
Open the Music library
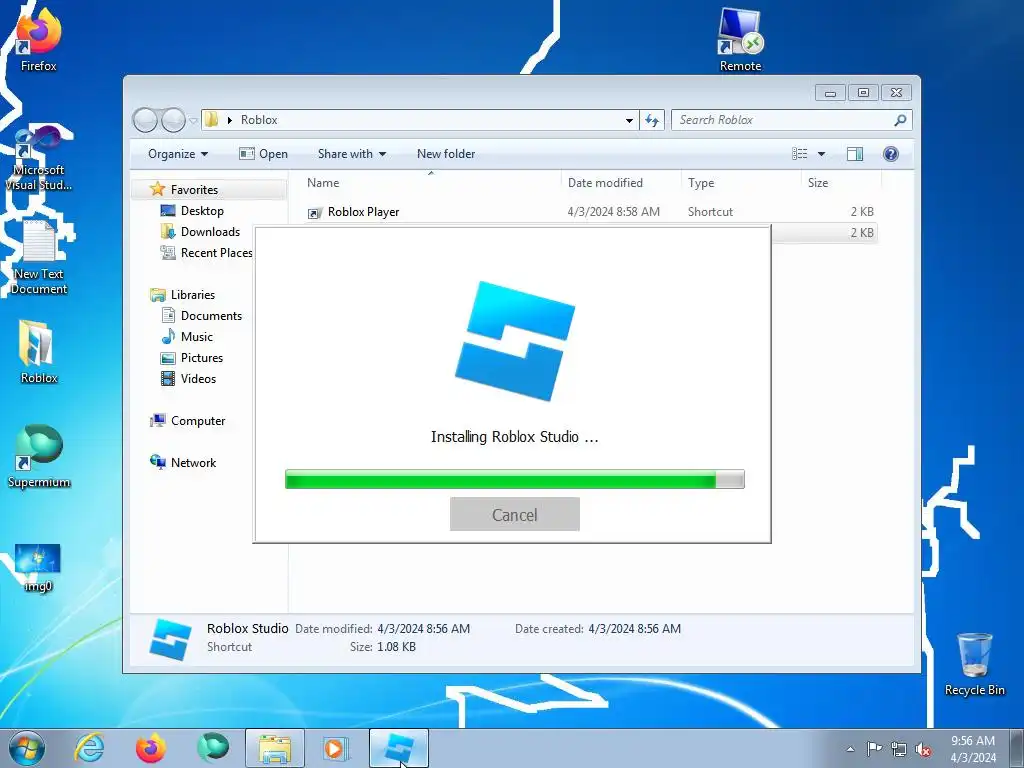pyautogui.click(x=197, y=337)
